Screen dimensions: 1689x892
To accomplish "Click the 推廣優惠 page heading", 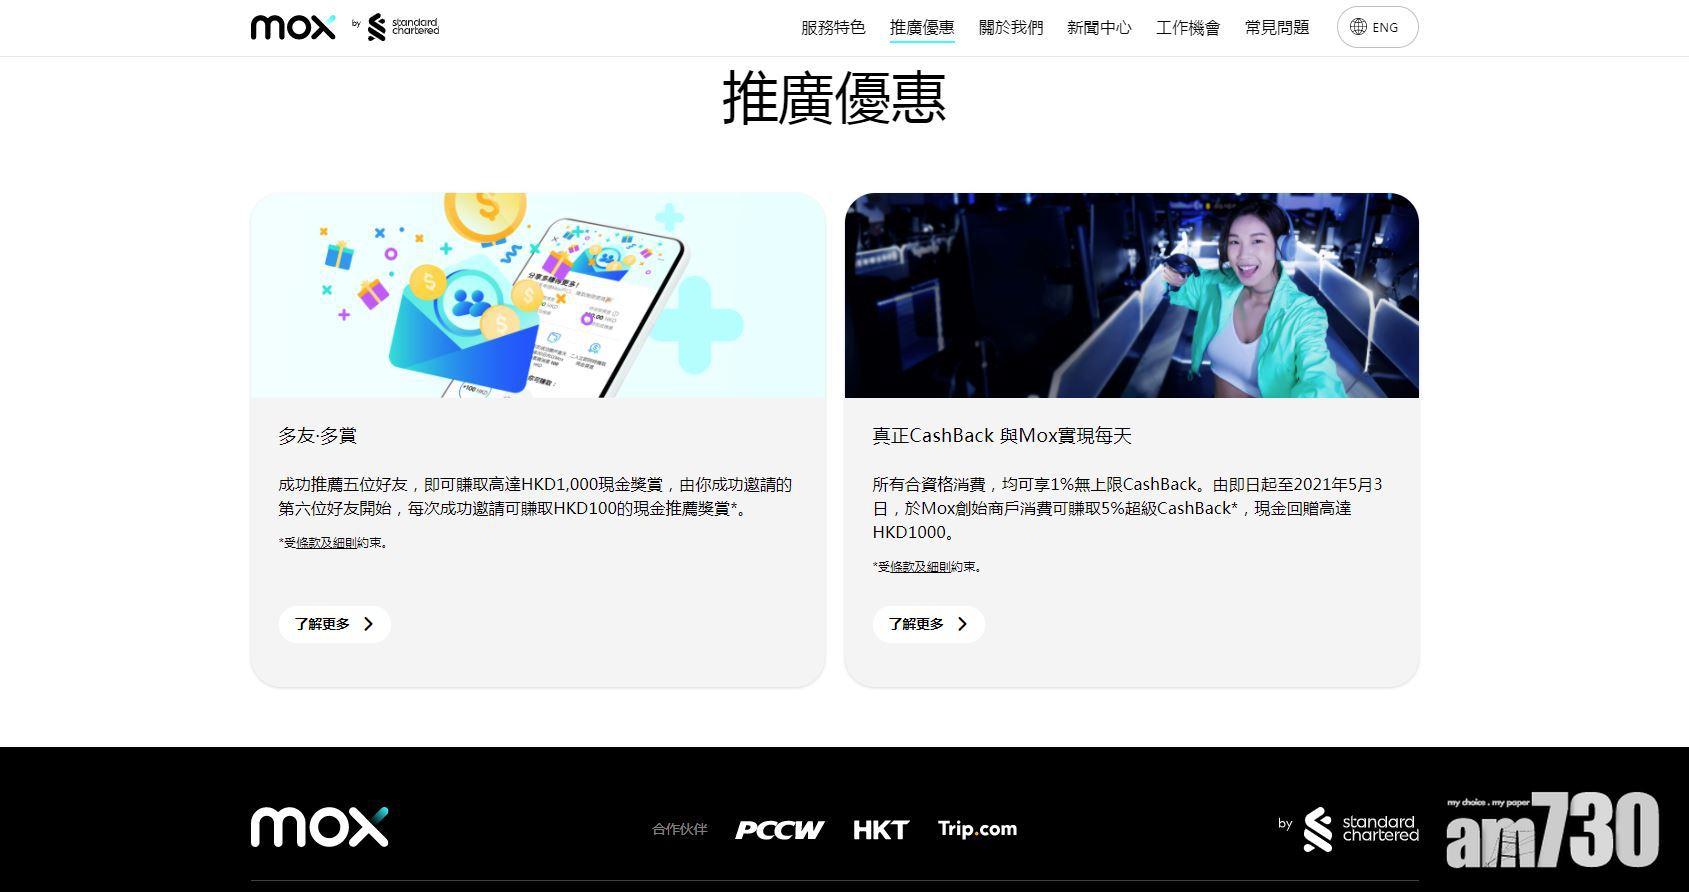I will tap(834, 97).
